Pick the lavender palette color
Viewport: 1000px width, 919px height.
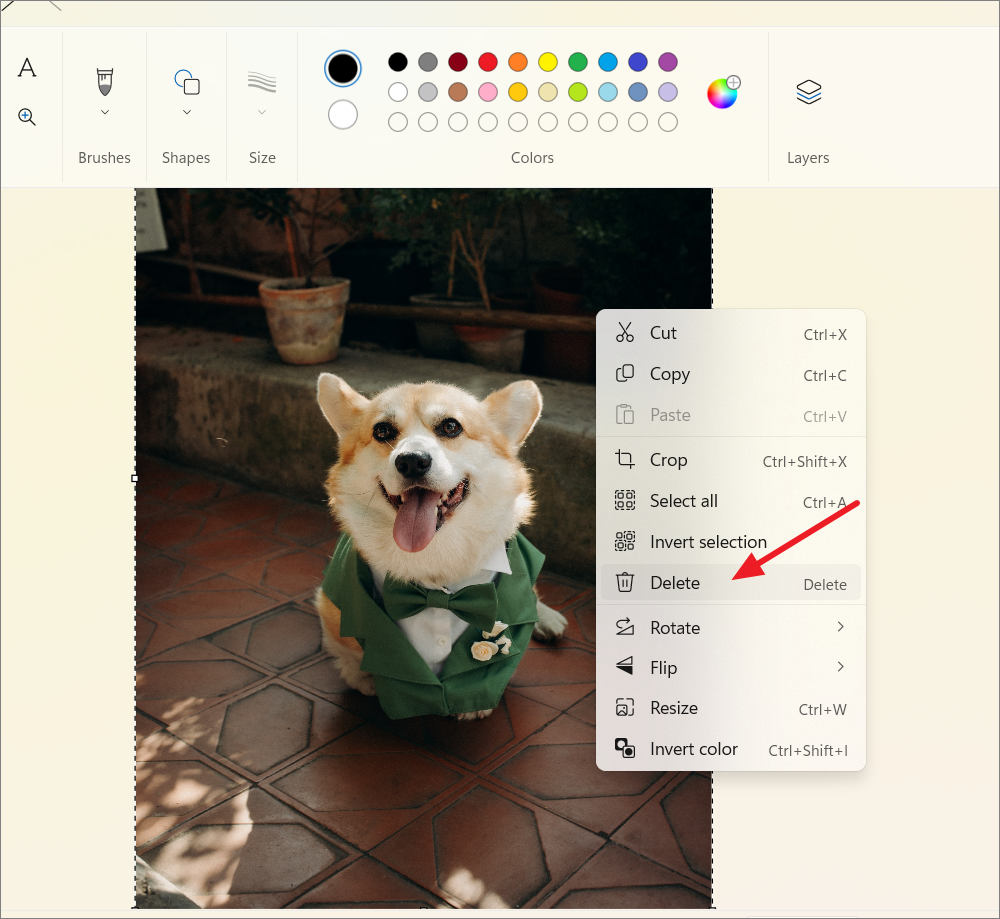[x=668, y=92]
